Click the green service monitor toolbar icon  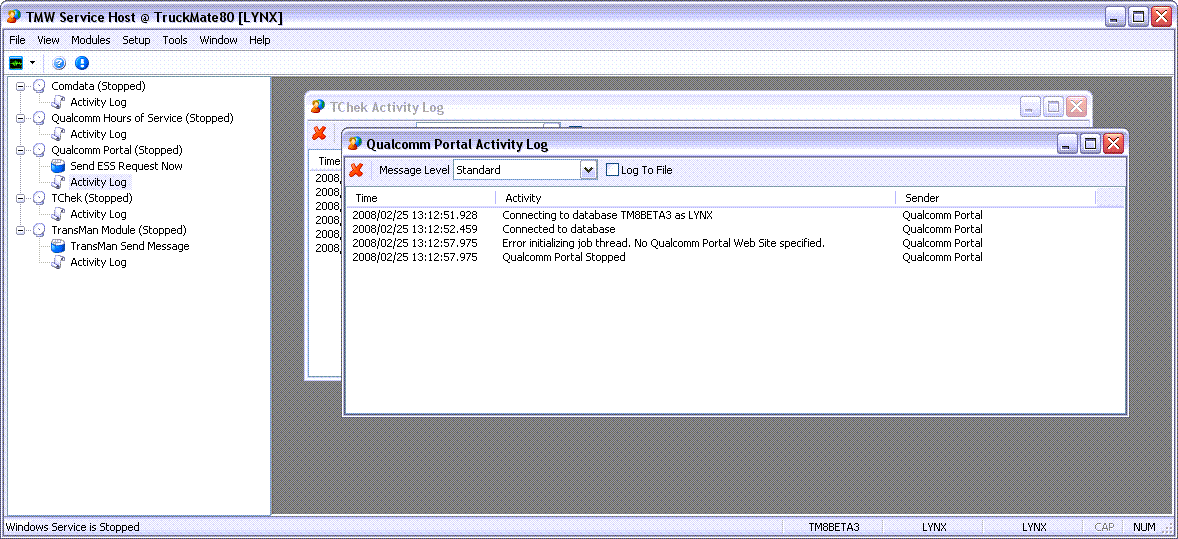[x=17, y=63]
